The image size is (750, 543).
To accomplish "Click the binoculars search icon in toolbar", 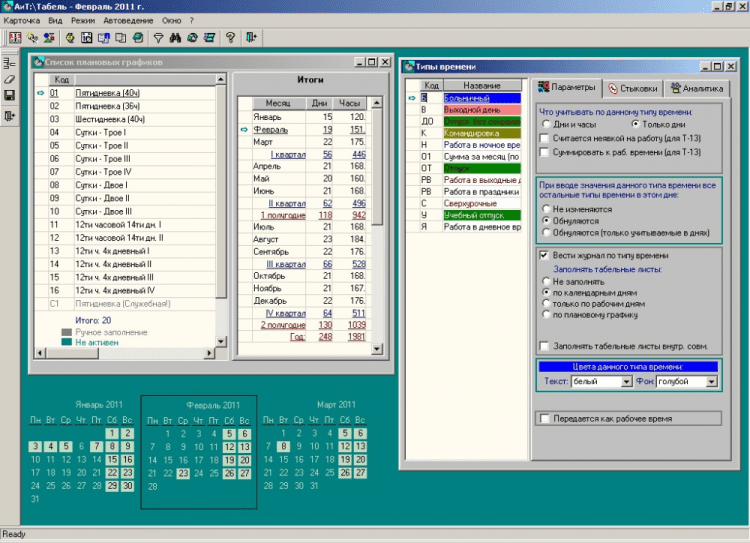I will tap(175, 38).
